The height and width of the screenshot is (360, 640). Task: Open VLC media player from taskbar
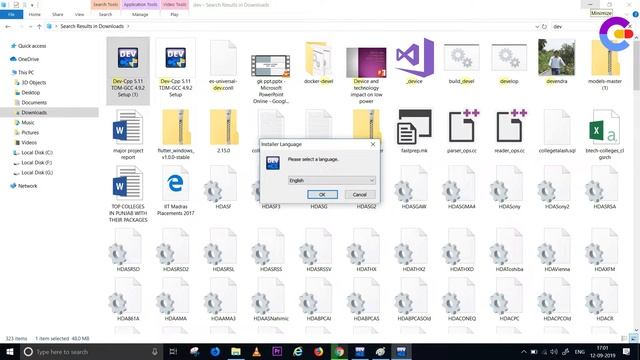(x=256, y=351)
